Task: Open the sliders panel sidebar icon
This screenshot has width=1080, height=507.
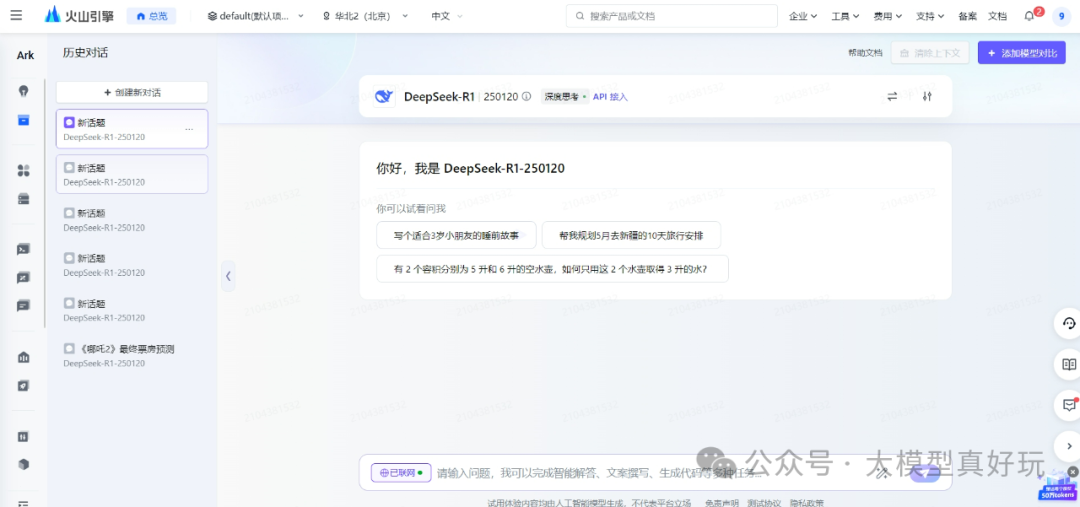Action: (23, 436)
